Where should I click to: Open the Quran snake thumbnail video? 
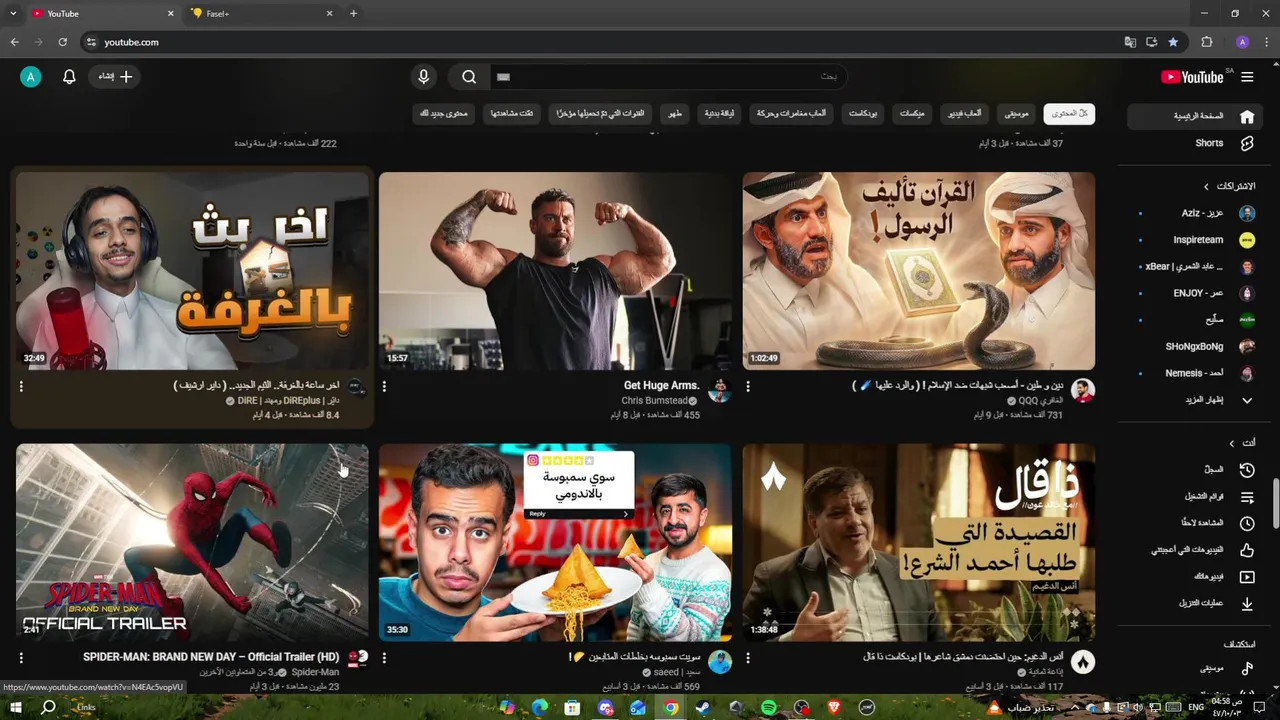click(919, 271)
